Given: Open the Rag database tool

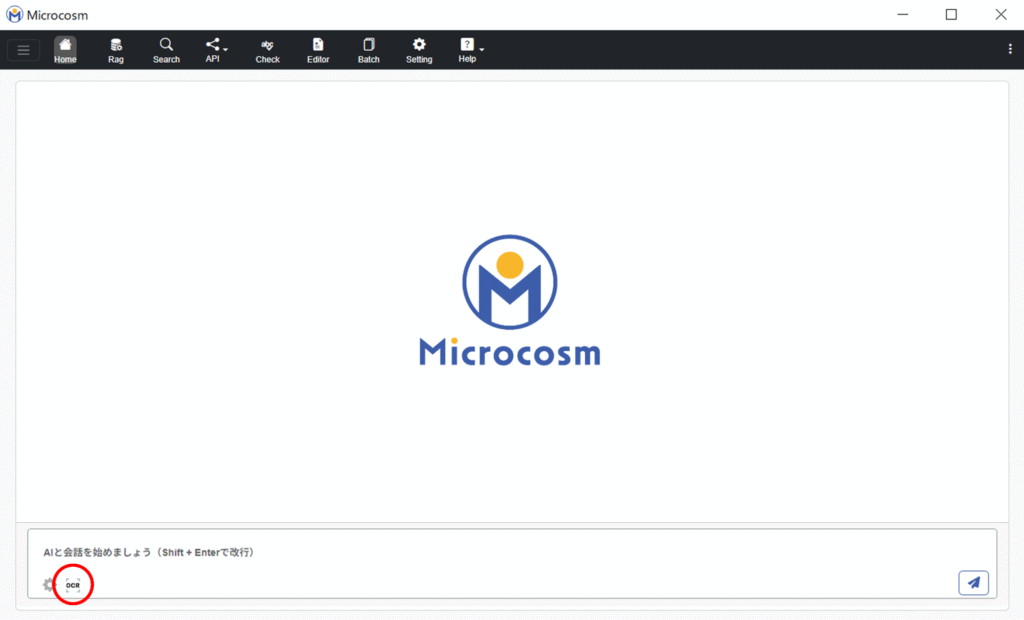Looking at the screenshot, I should coord(116,50).
